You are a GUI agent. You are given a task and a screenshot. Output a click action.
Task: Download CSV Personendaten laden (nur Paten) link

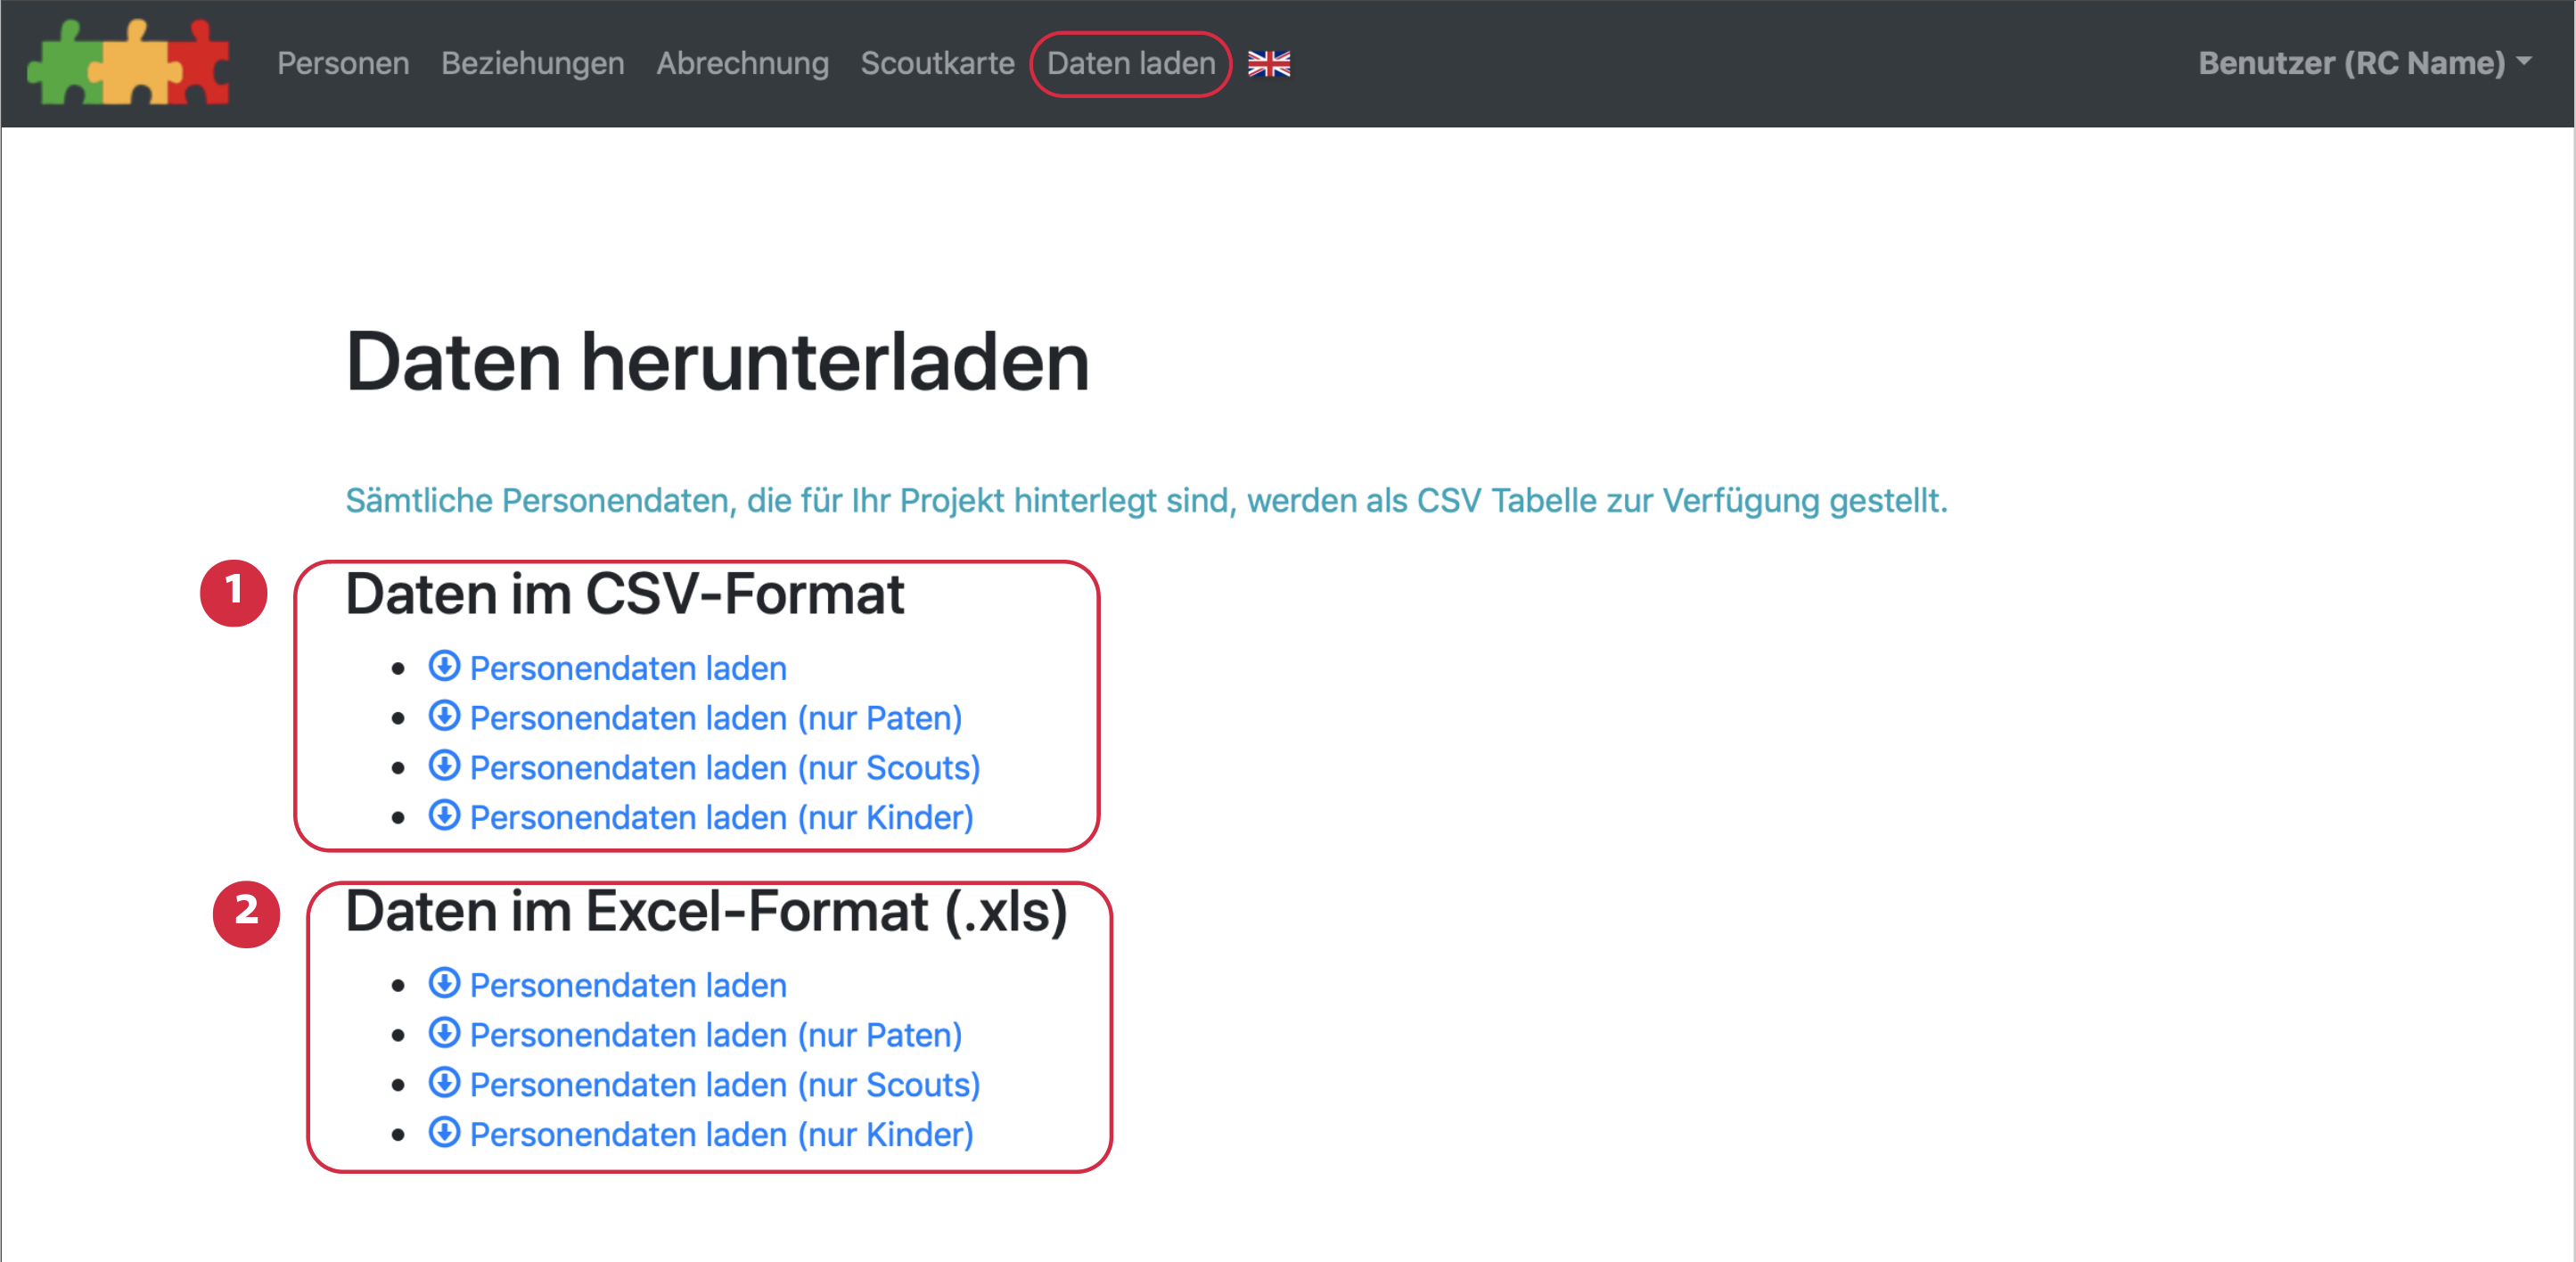click(715, 718)
